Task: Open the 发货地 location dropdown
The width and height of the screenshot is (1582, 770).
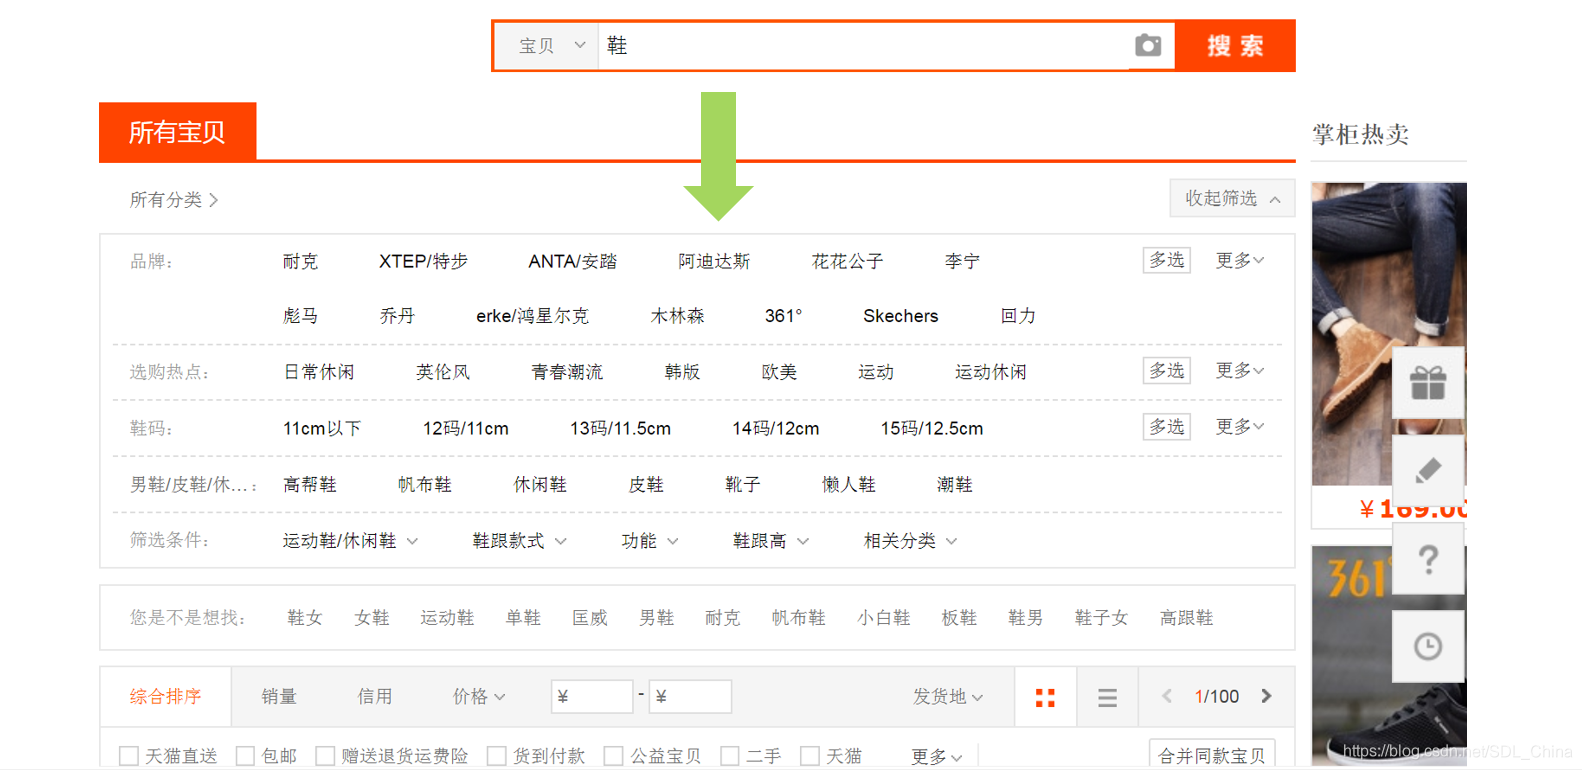Action: (948, 697)
